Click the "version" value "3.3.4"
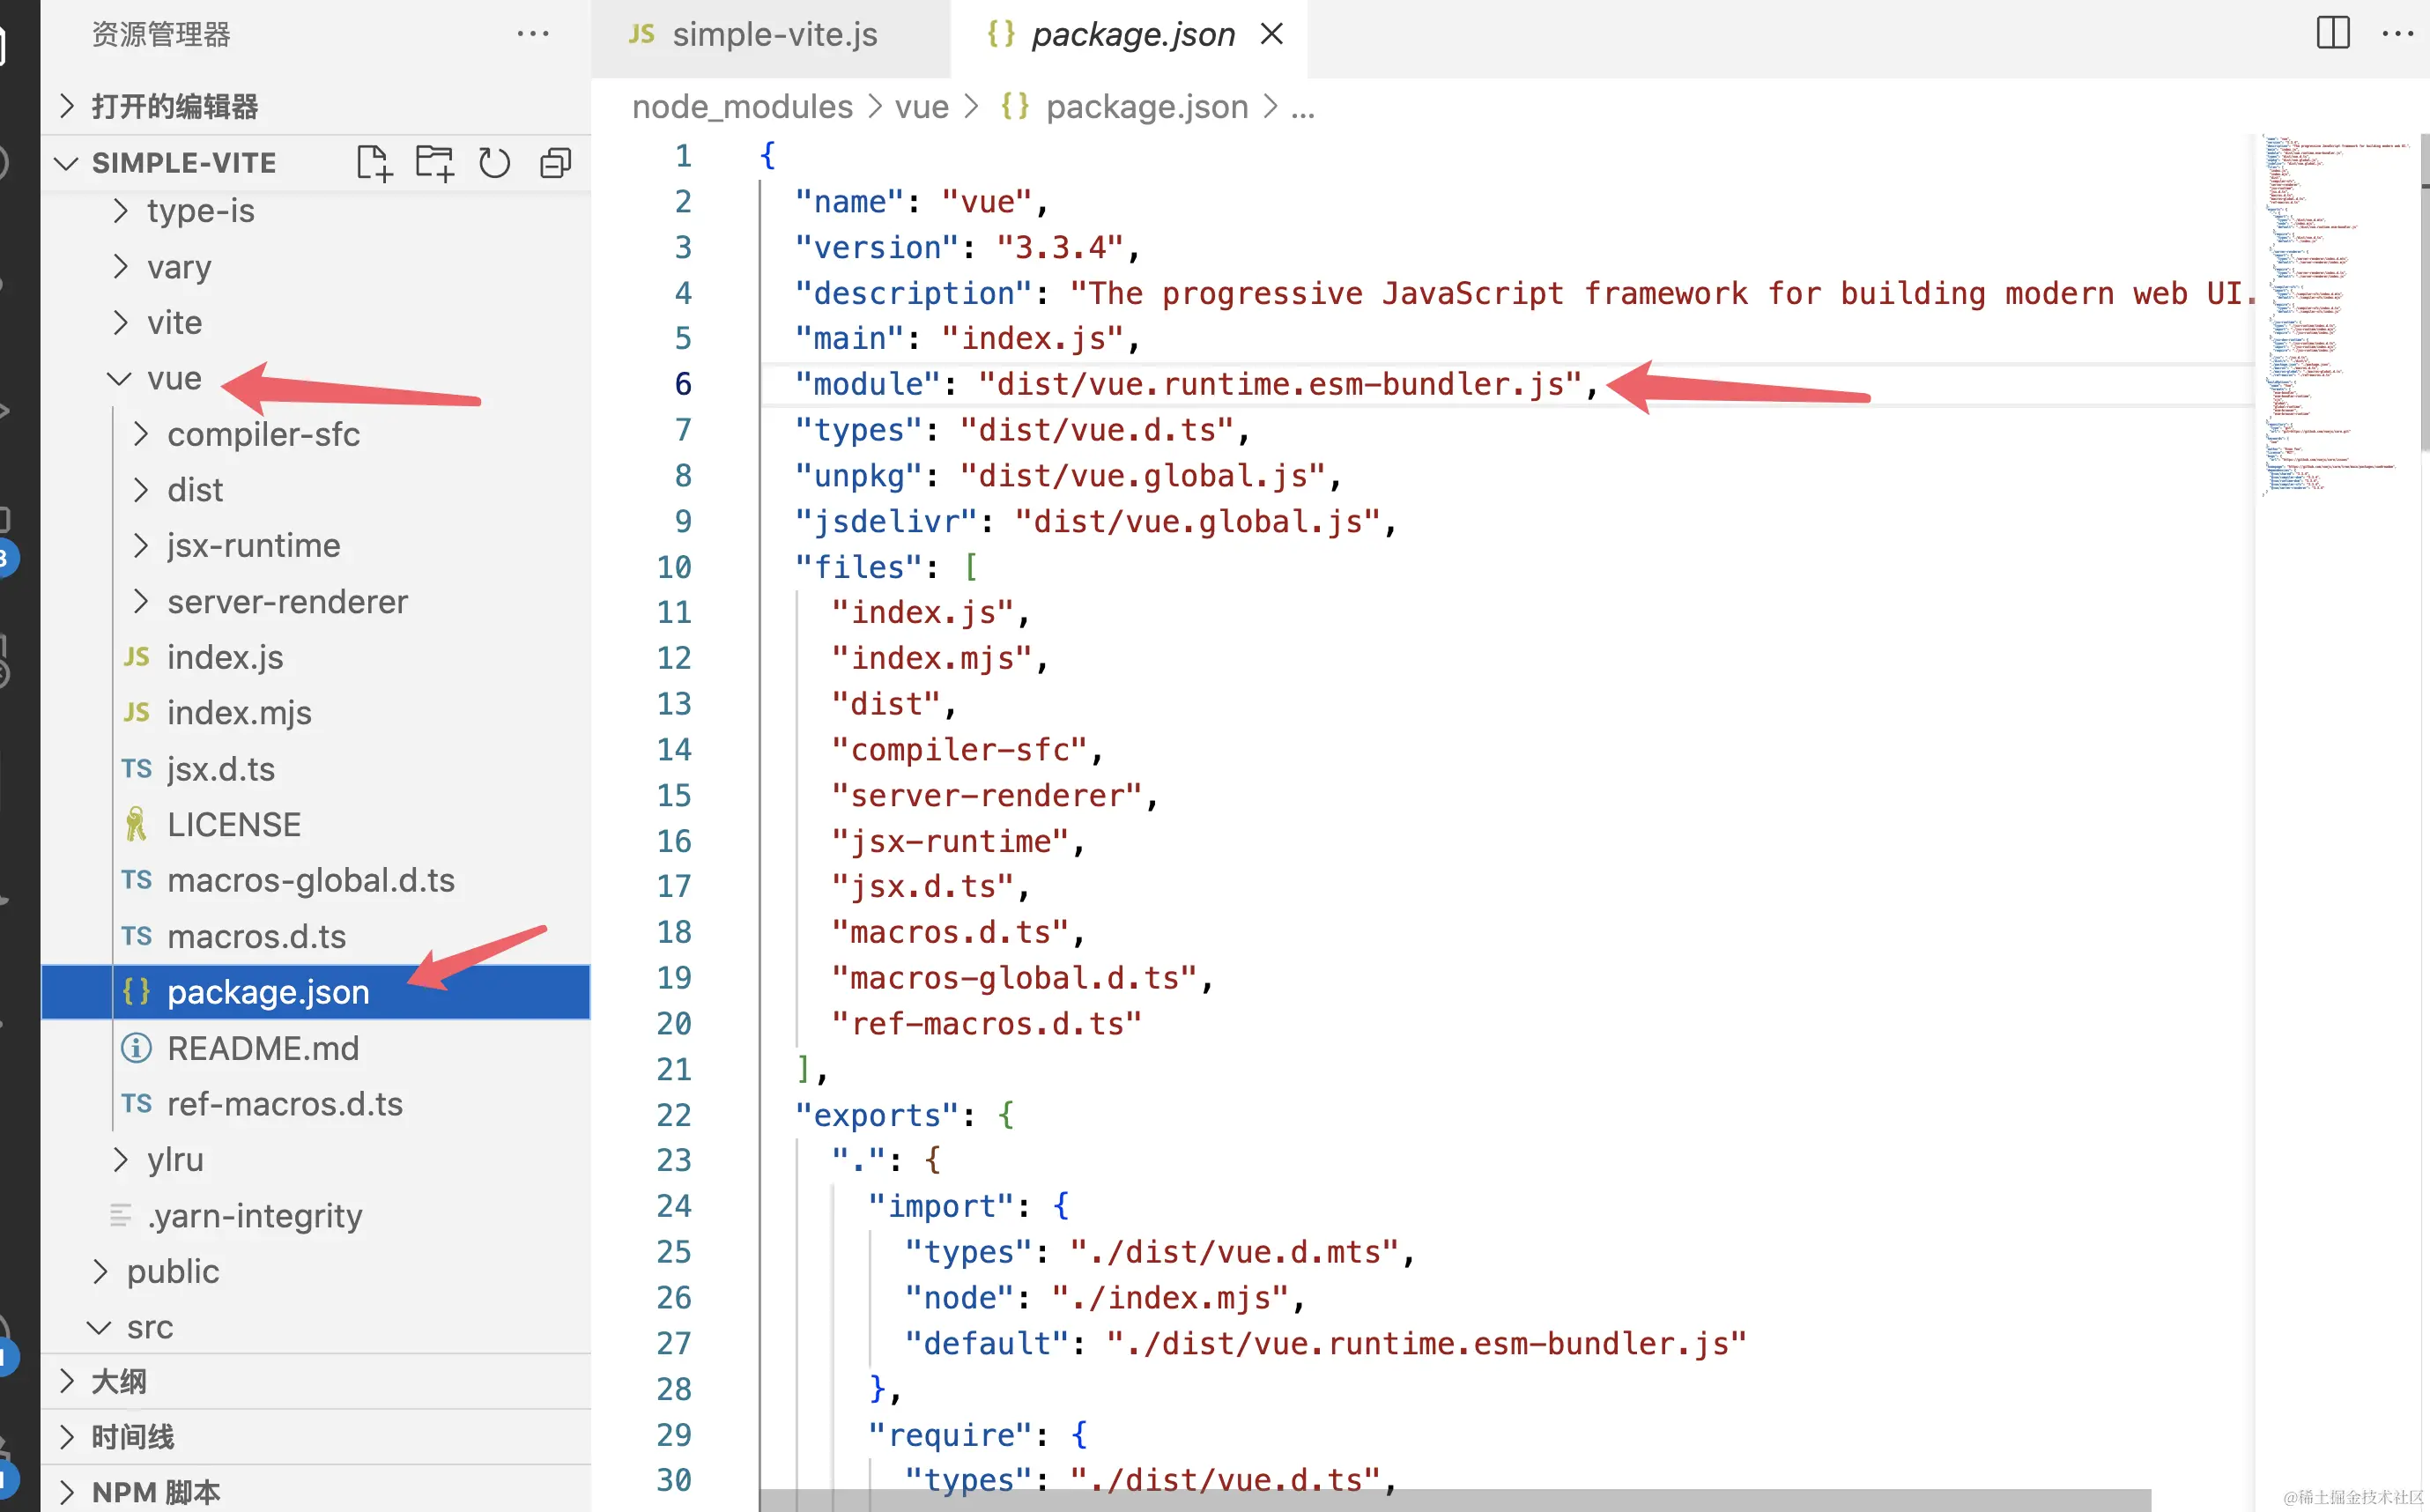Viewport: 2430px width, 1512px height. pyautogui.click(x=1060, y=247)
